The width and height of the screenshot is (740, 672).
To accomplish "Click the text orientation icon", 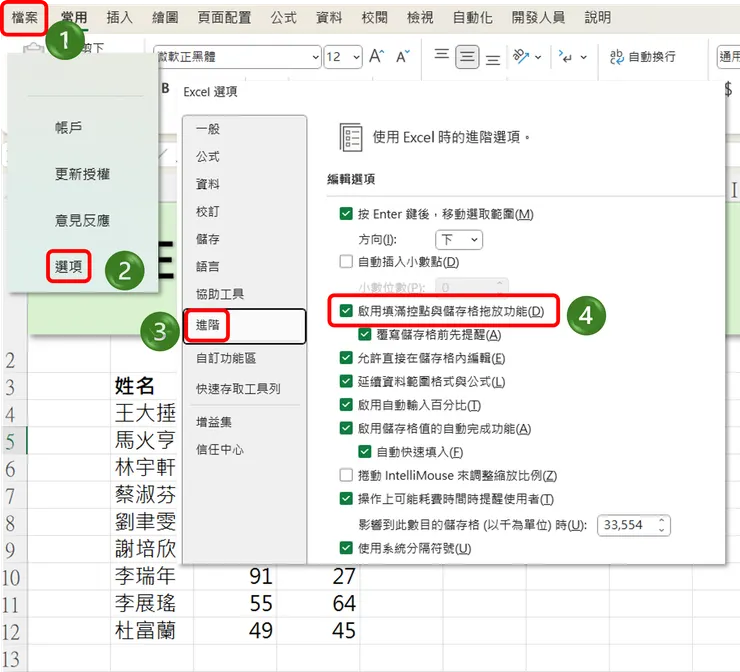I will 521,57.
